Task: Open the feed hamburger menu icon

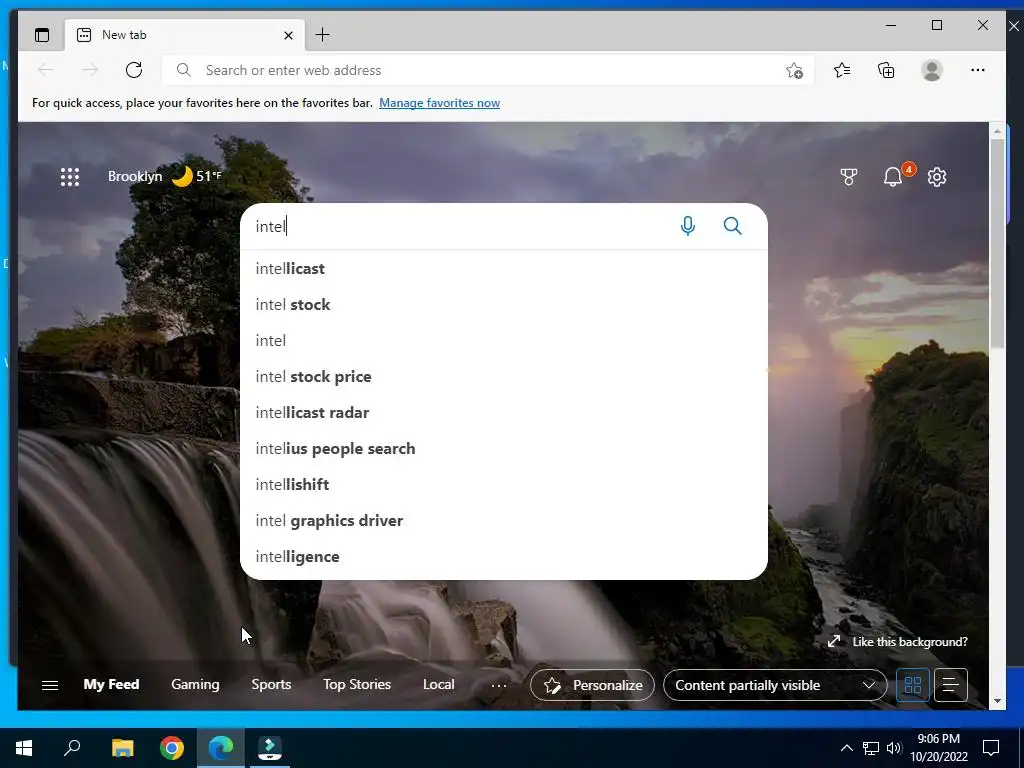Action: pos(50,685)
